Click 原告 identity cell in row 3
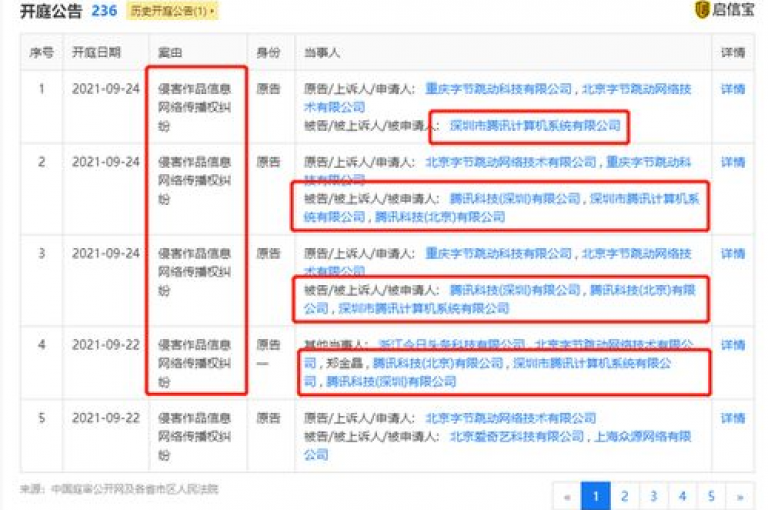The image size is (768, 510). (268, 254)
